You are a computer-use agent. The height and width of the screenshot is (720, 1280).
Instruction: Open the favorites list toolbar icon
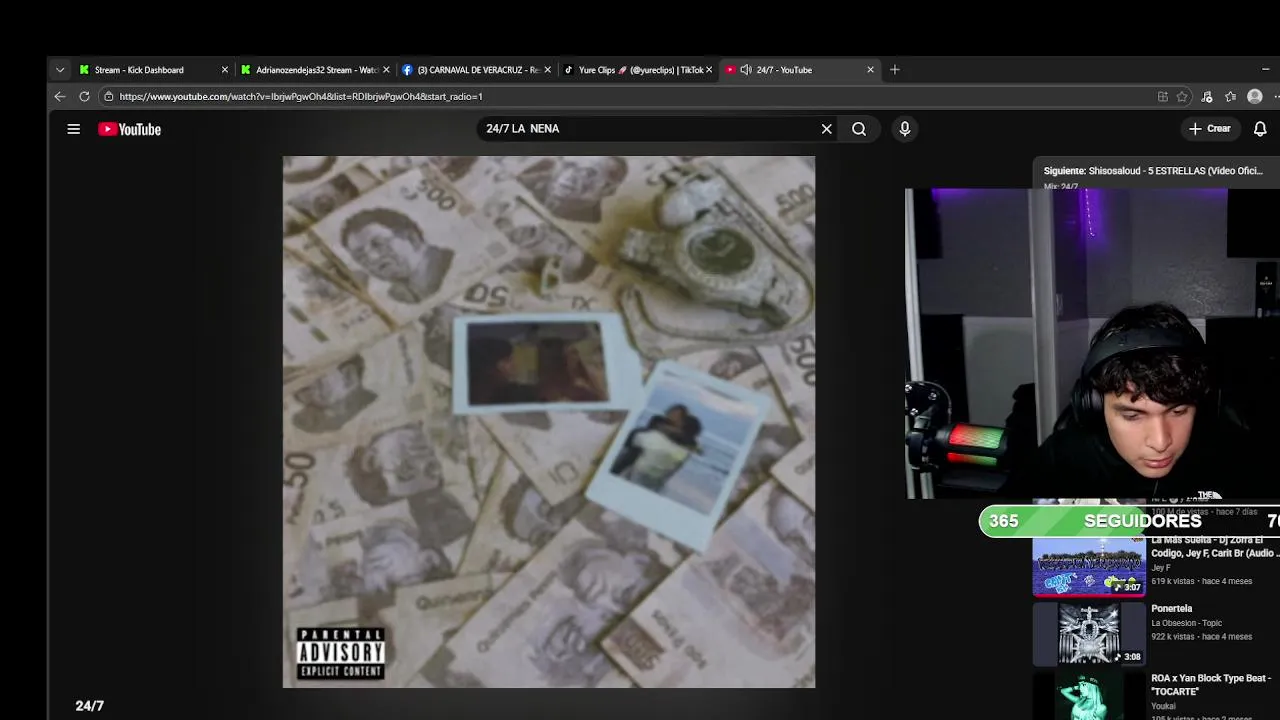1231,97
